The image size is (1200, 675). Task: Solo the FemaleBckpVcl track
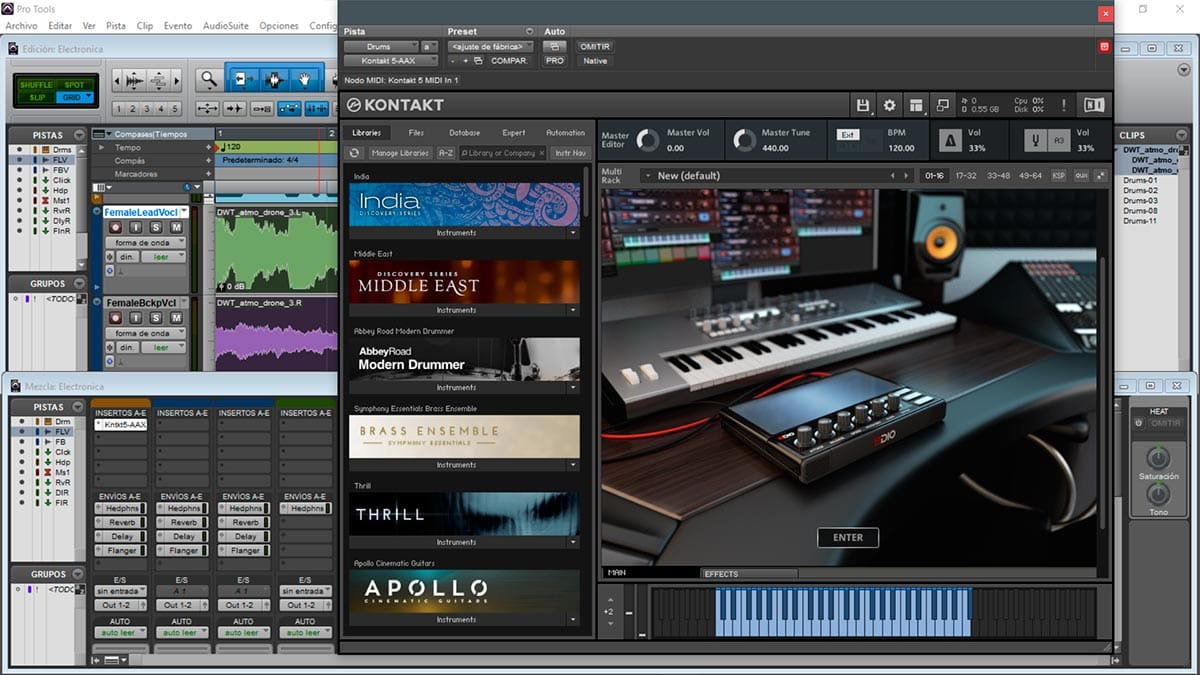click(158, 318)
